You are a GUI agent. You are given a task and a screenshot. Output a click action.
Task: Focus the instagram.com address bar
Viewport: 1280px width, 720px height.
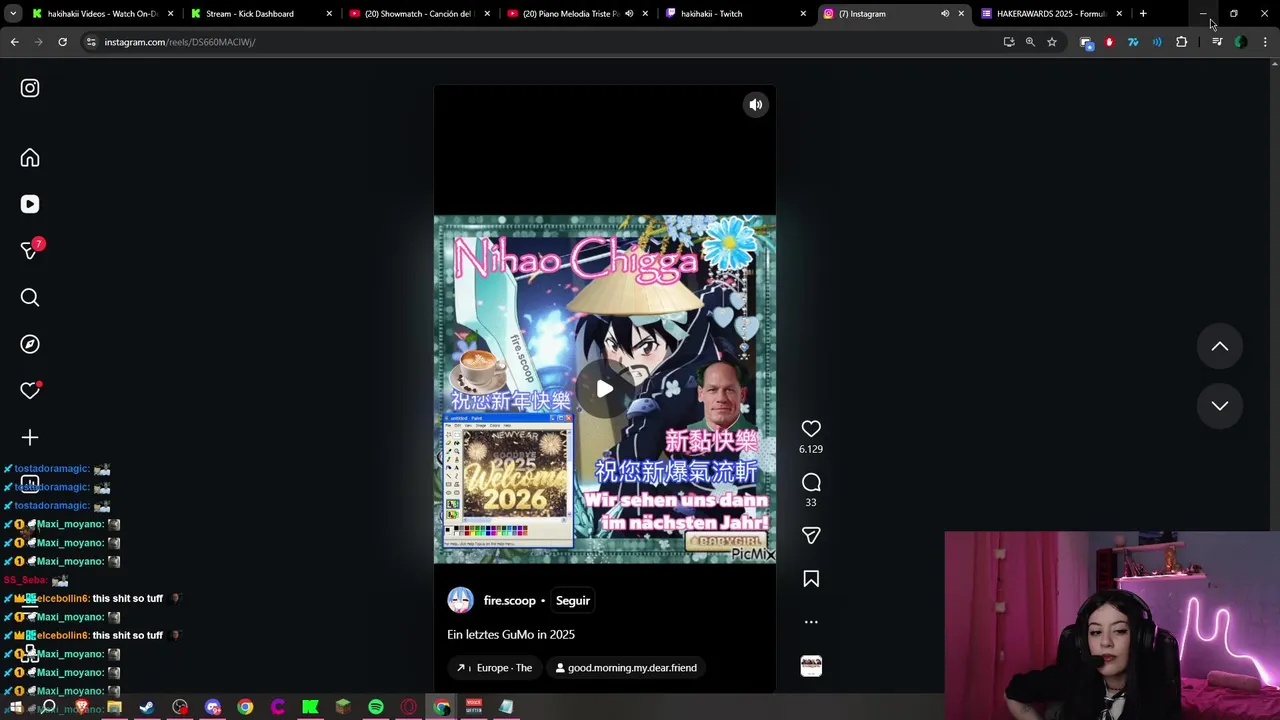coord(540,42)
